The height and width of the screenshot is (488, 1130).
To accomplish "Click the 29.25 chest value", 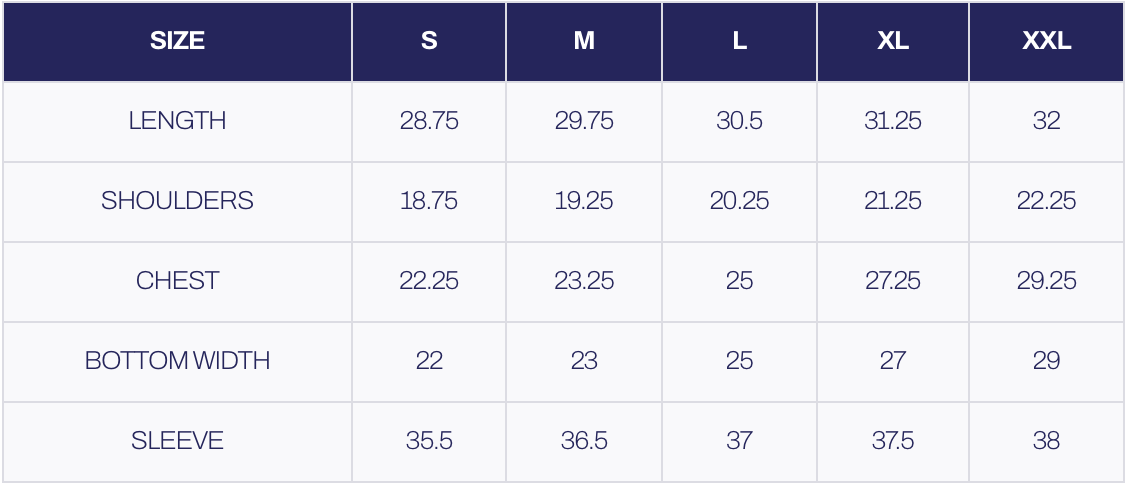I will [1046, 281].
